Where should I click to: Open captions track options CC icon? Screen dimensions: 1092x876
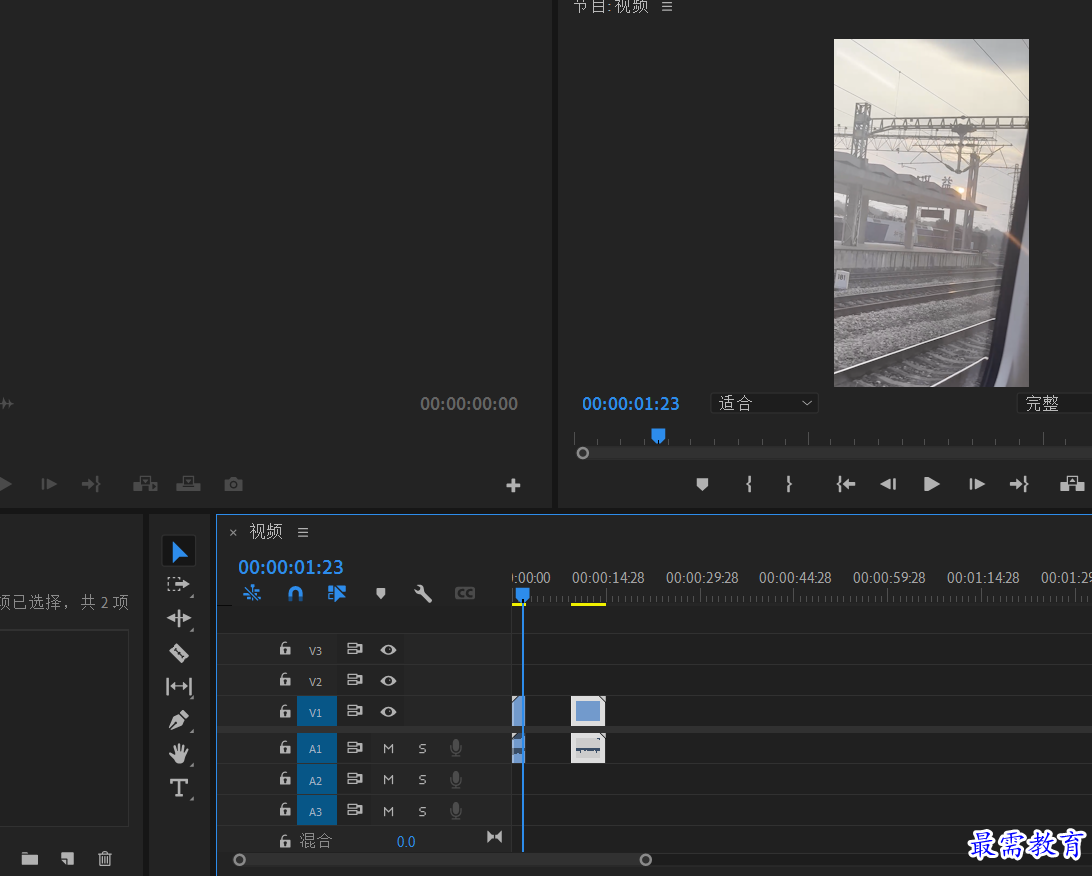[465, 593]
